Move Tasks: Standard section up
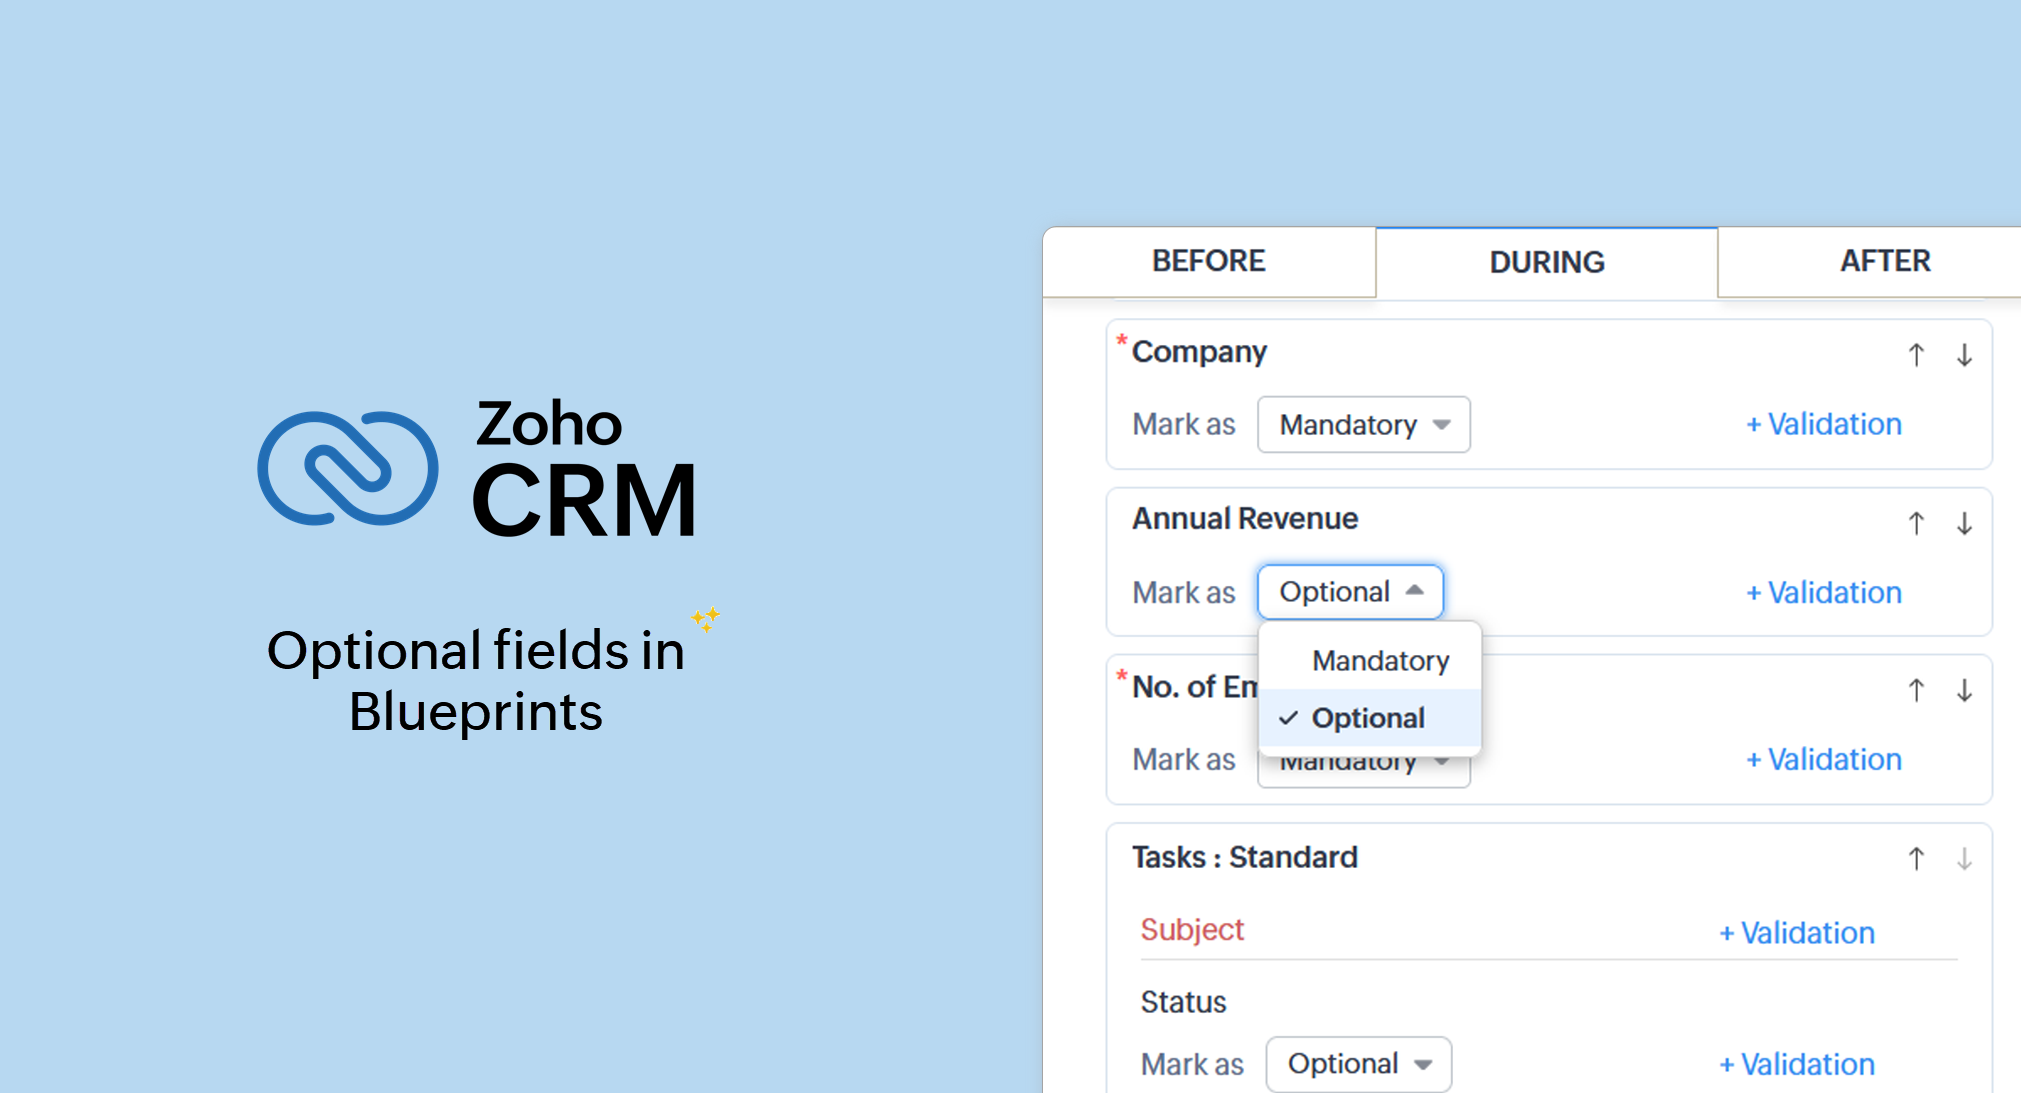 coord(1915,858)
